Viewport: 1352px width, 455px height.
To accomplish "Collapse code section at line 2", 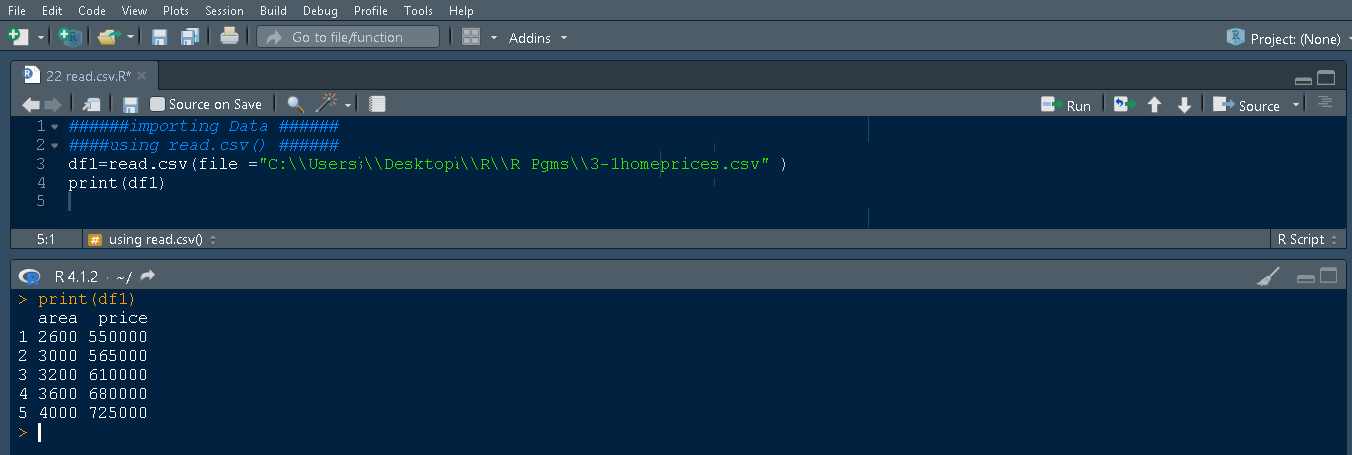I will point(54,146).
